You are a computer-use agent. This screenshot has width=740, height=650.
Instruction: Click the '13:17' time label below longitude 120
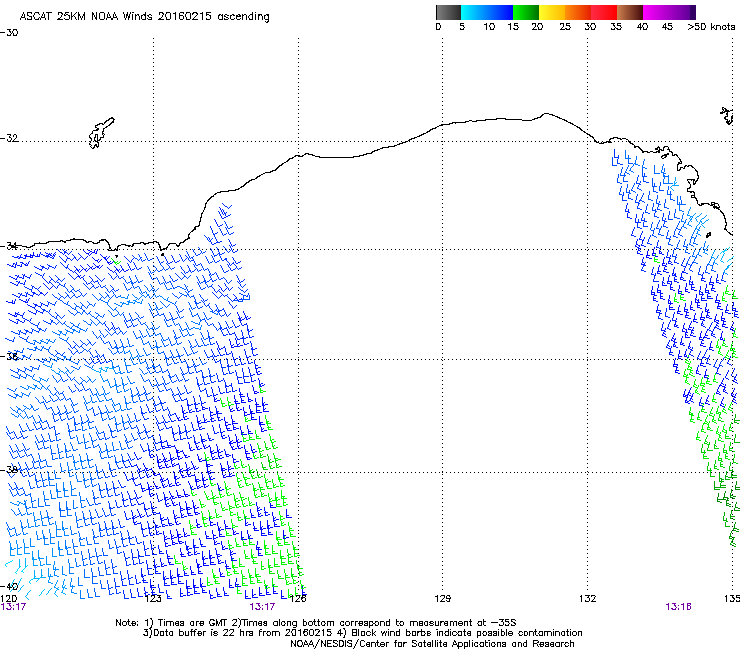coord(13,607)
